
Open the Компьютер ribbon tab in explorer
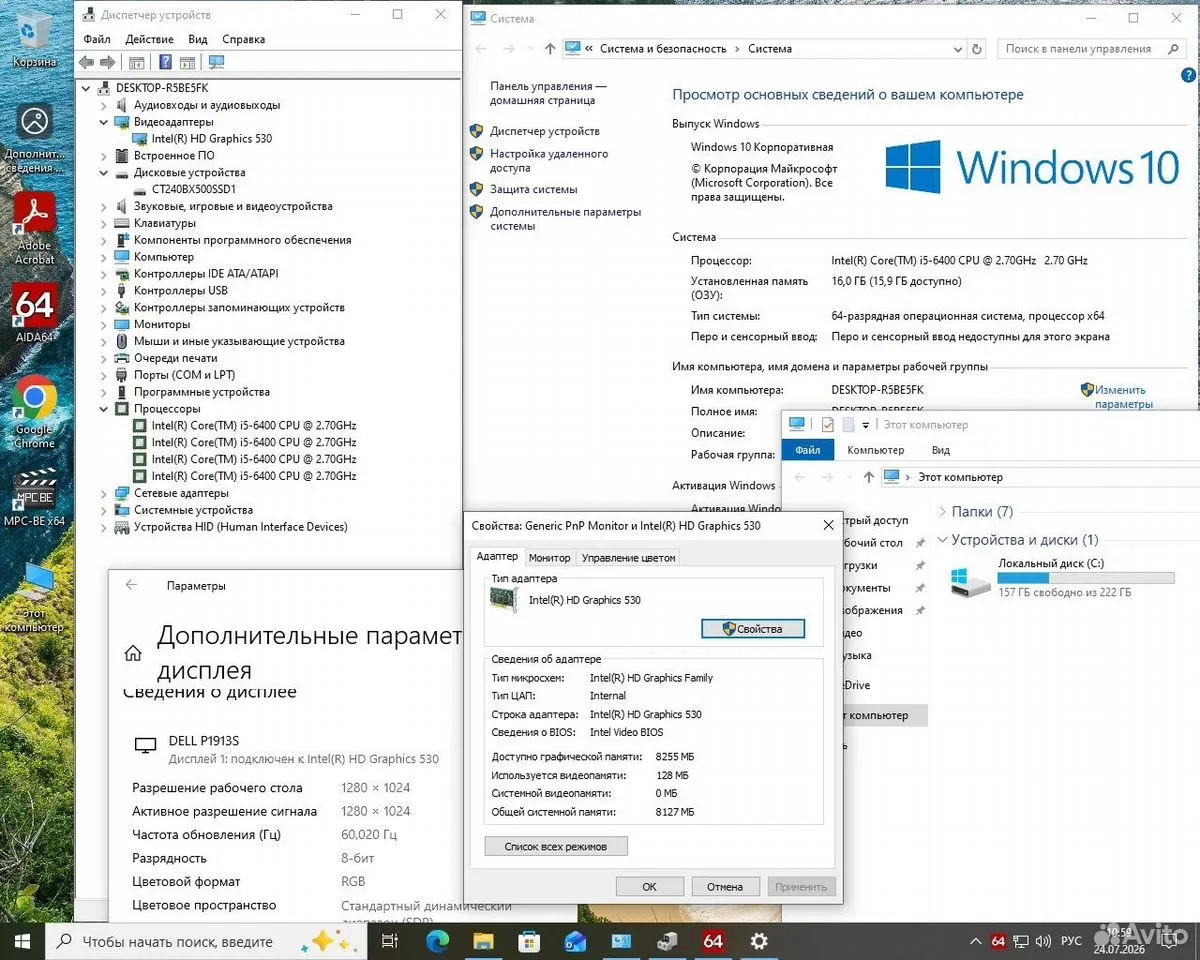875,450
